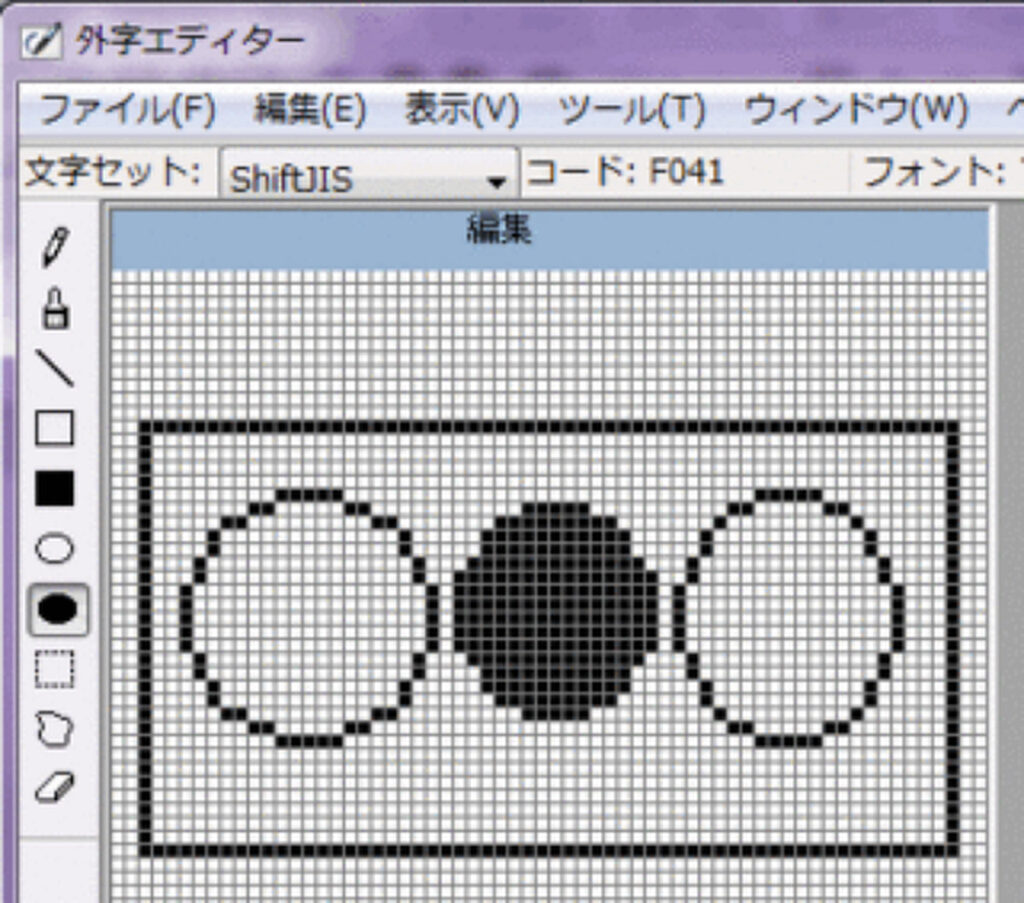This screenshot has height=903, width=1024.
Task: Select the Filled Ellipse tool
Action: click(58, 609)
